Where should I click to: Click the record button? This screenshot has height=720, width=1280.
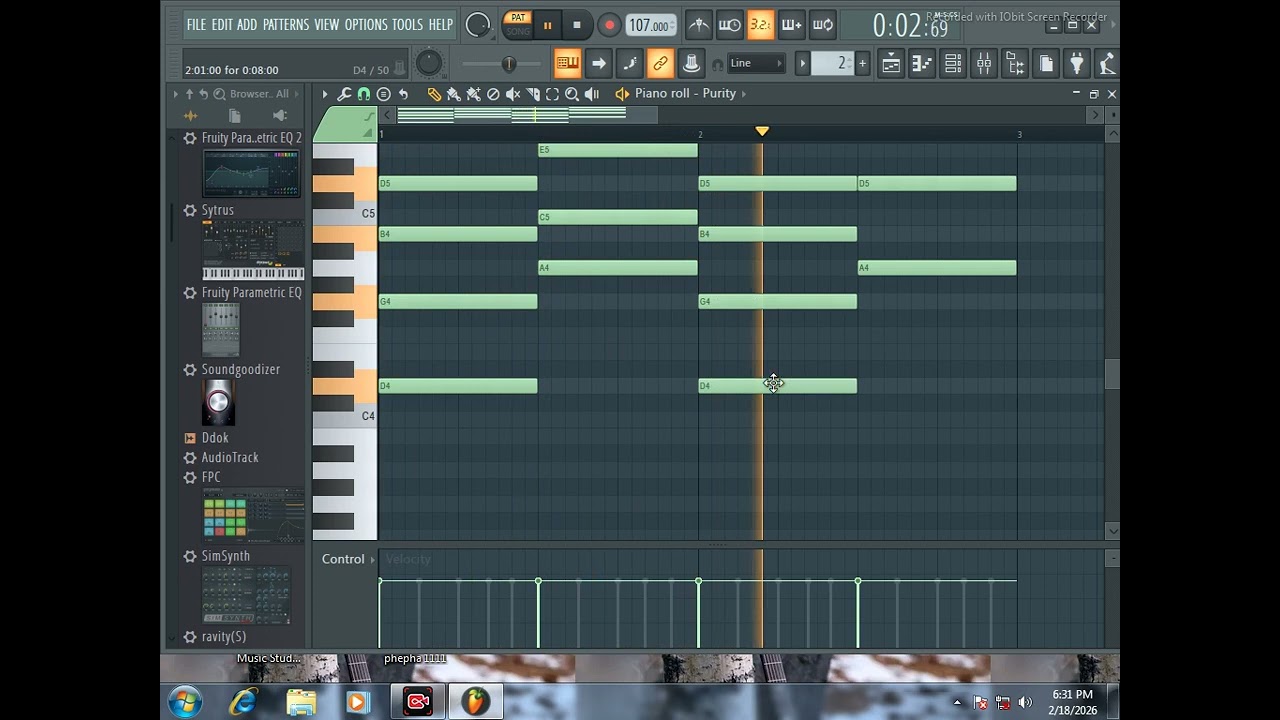(x=609, y=25)
